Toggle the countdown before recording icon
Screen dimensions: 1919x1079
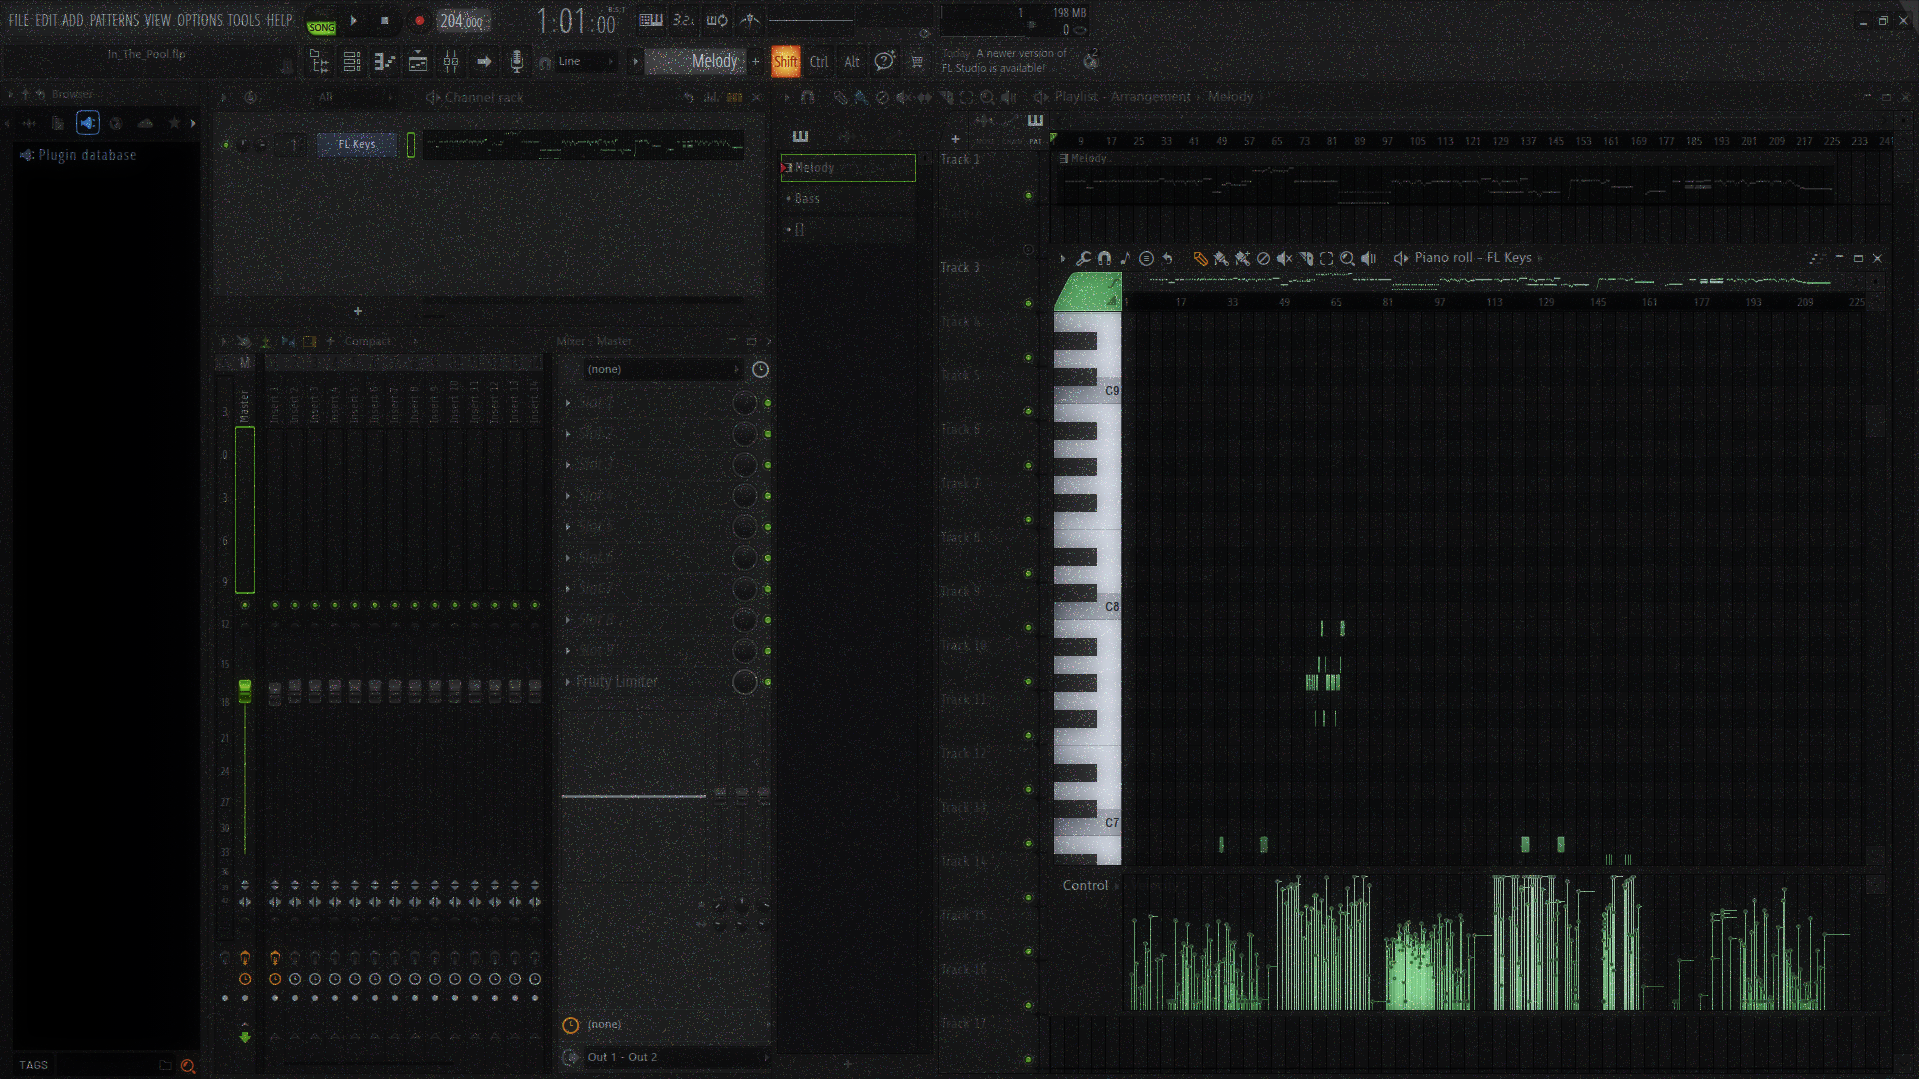coord(683,20)
